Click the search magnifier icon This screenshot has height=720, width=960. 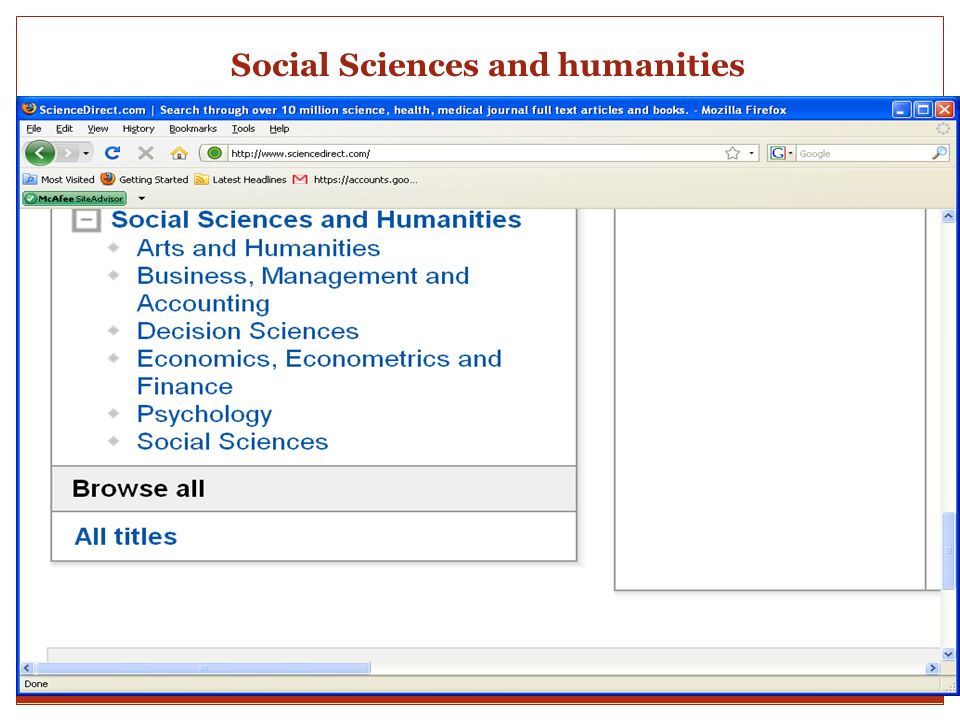939,153
